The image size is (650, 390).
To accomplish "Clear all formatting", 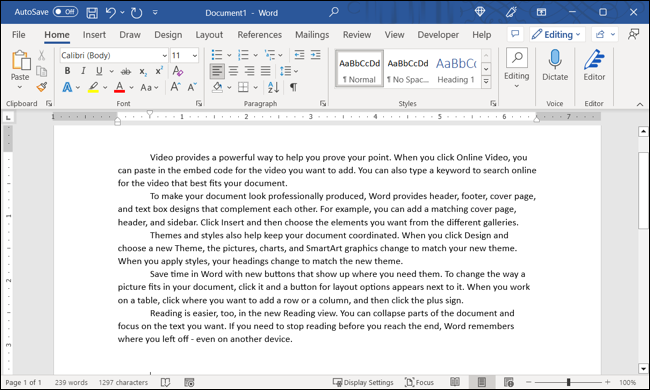I will coord(177,71).
